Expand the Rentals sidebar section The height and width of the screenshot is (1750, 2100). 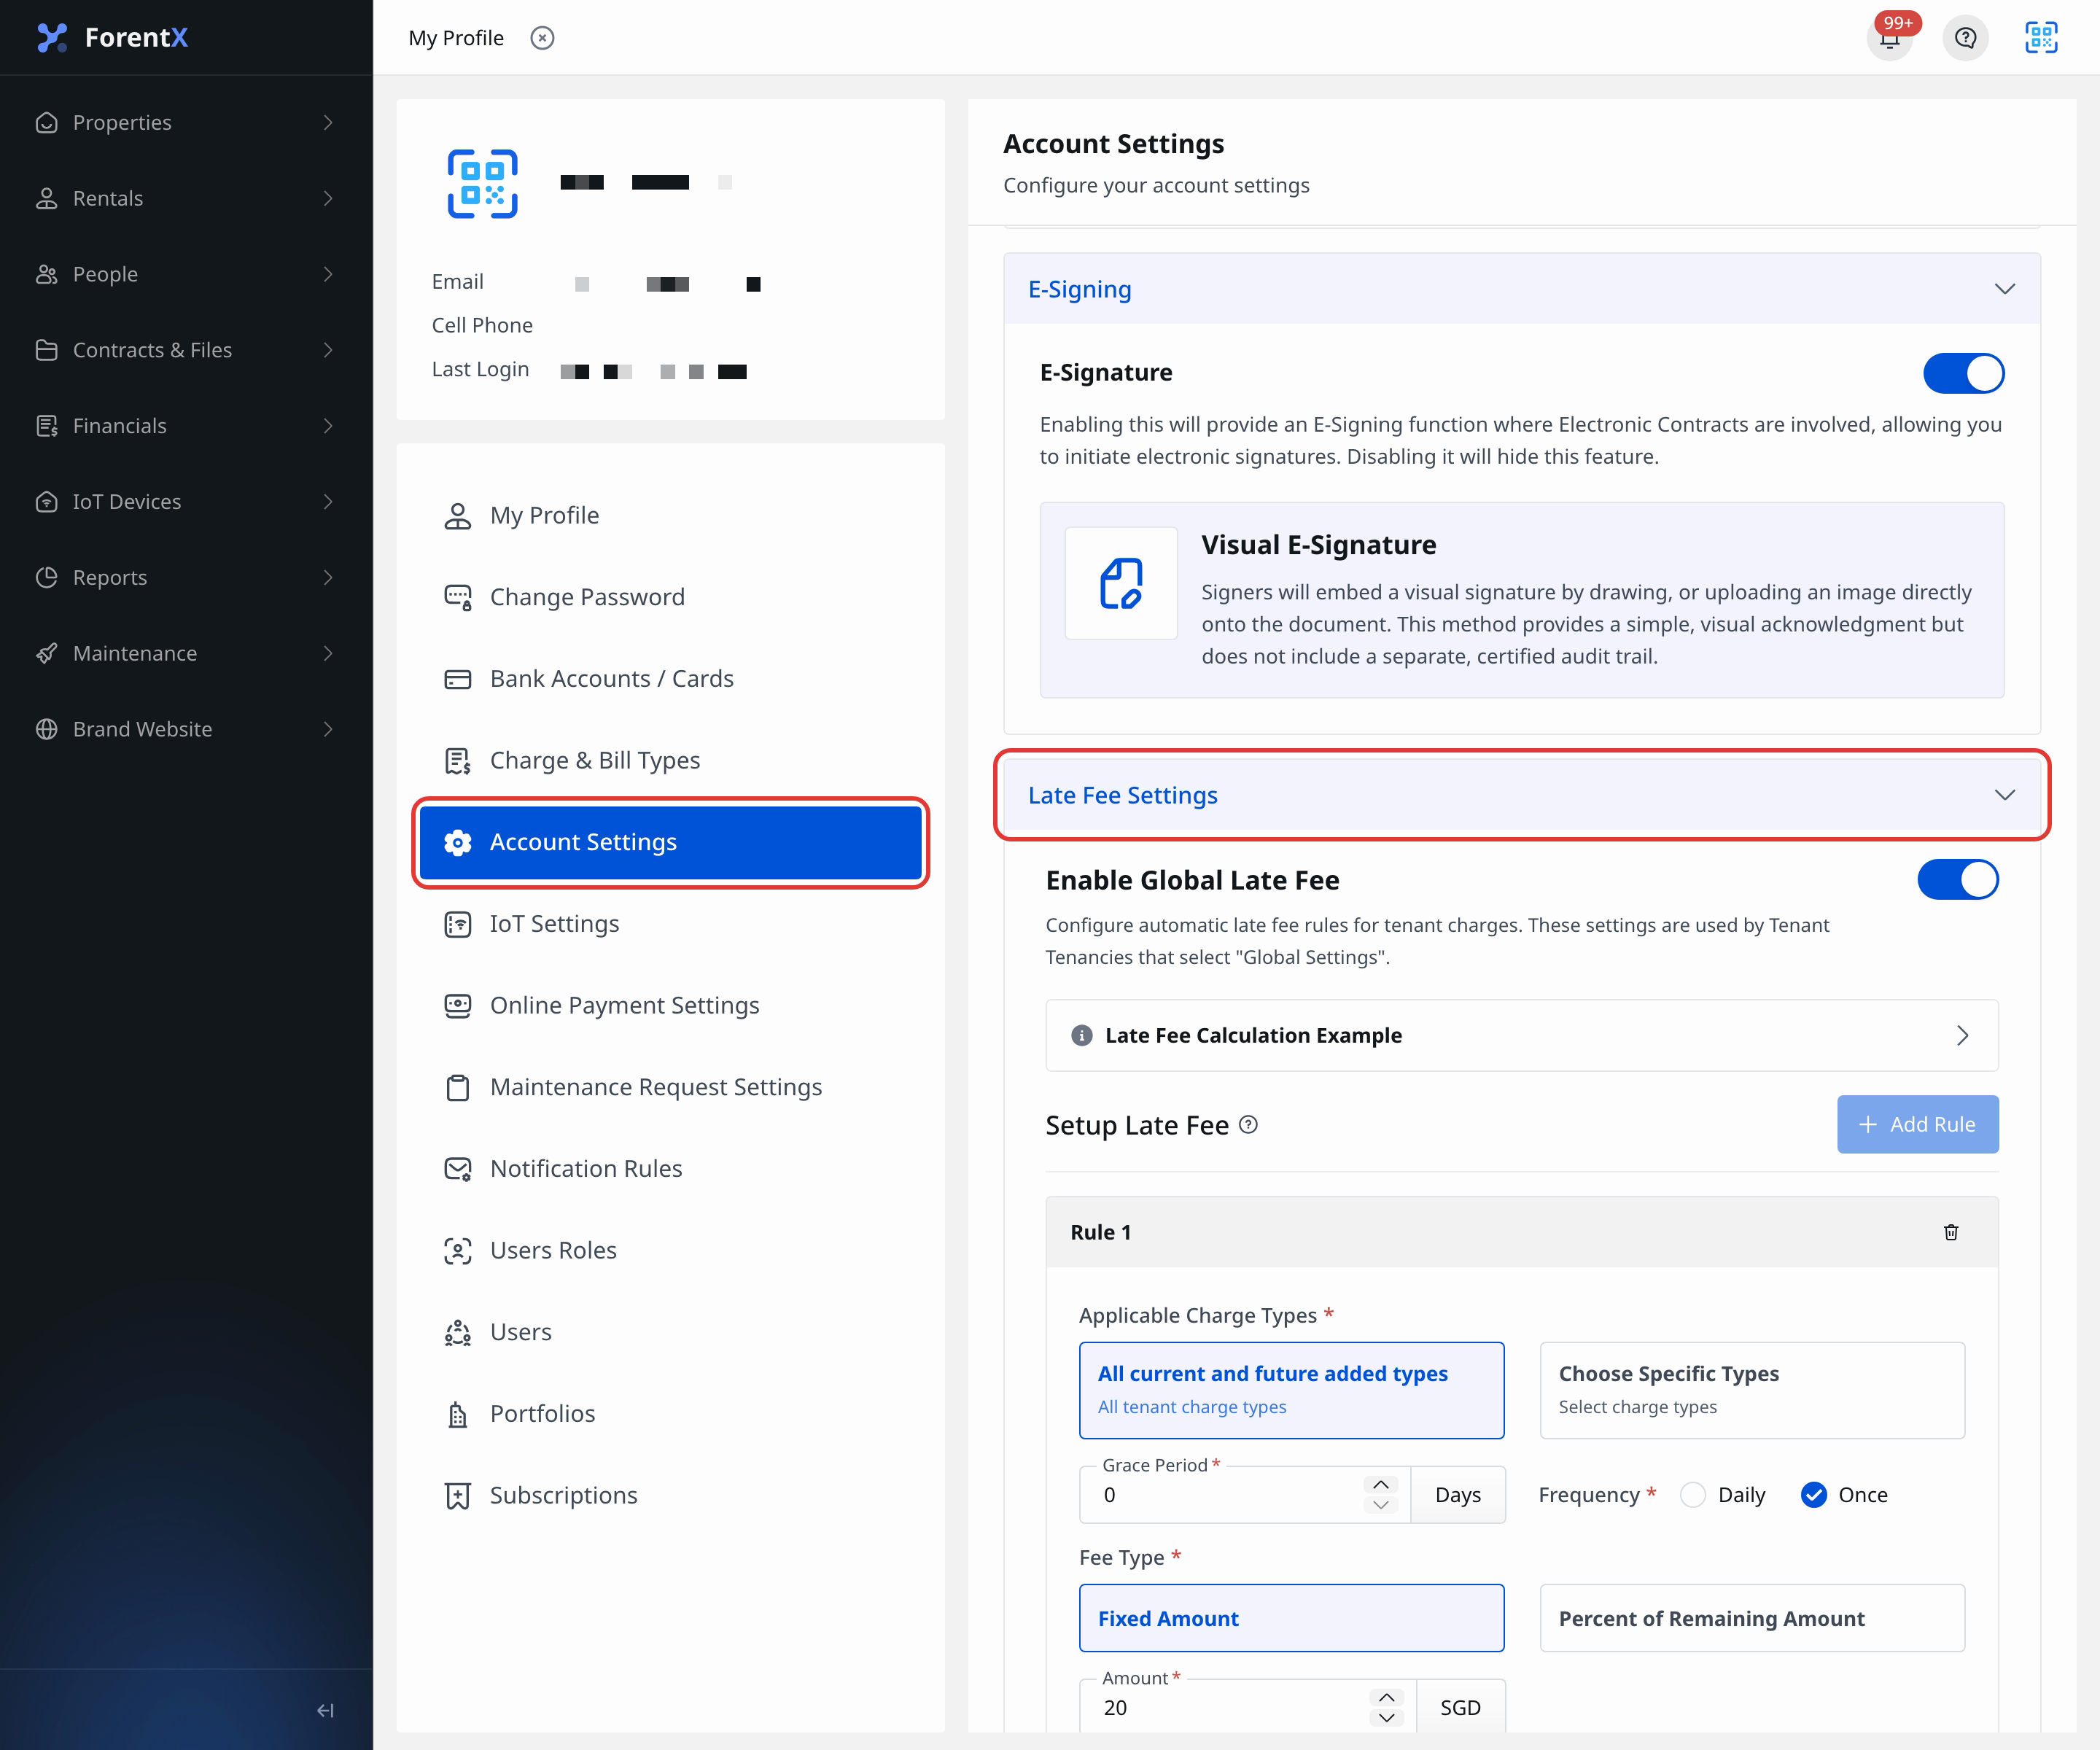click(186, 198)
